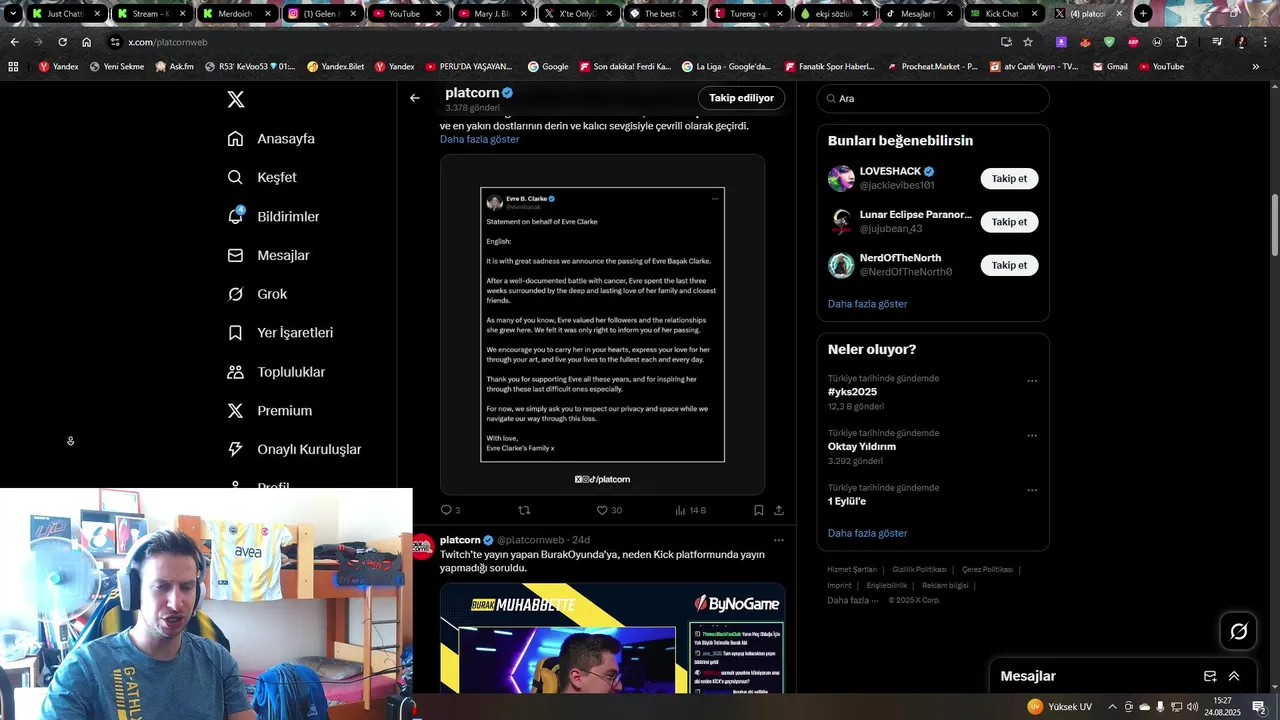Viewport: 1280px width, 720px height.
Task: Follow LOVESHACK with Takip et
Action: tap(1009, 179)
